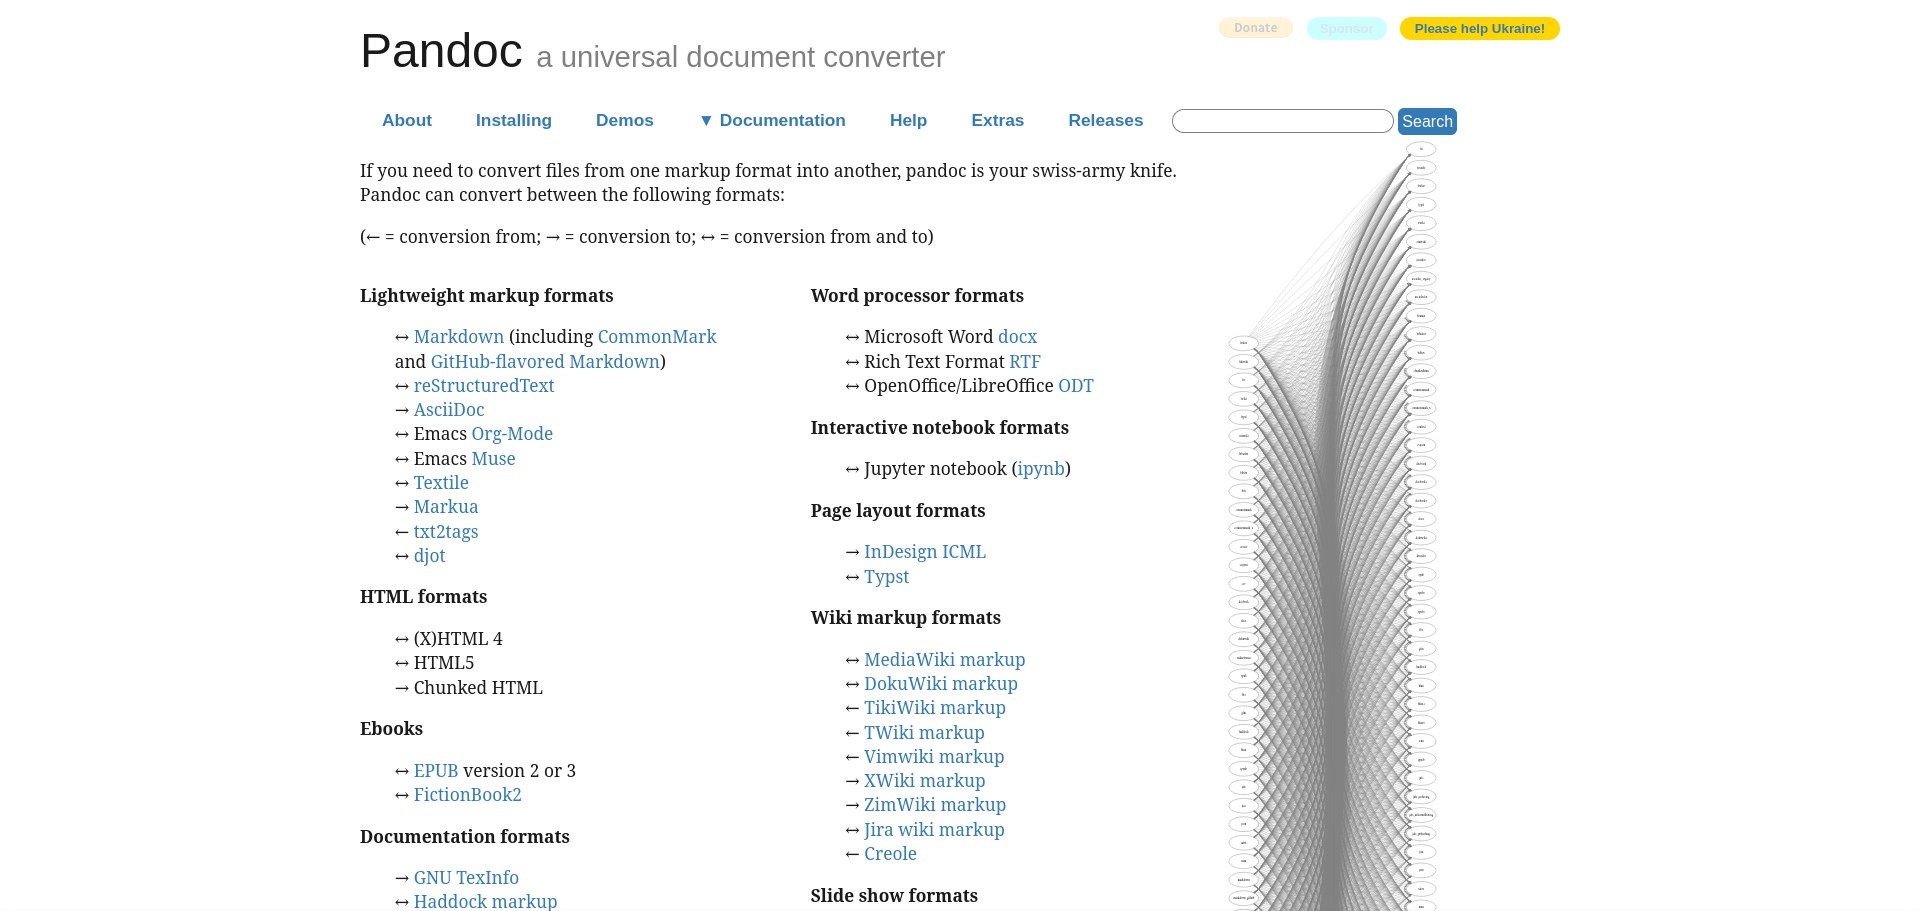Open the About menu item
1920x911 pixels.
(x=406, y=120)
